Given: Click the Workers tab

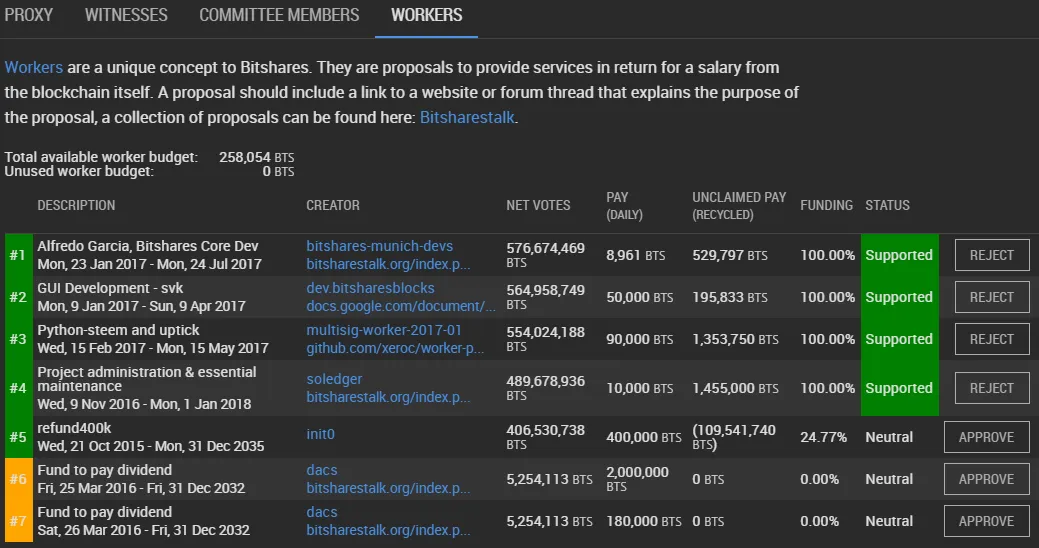Looking at the screenshot, I should [x=426, y=15].
